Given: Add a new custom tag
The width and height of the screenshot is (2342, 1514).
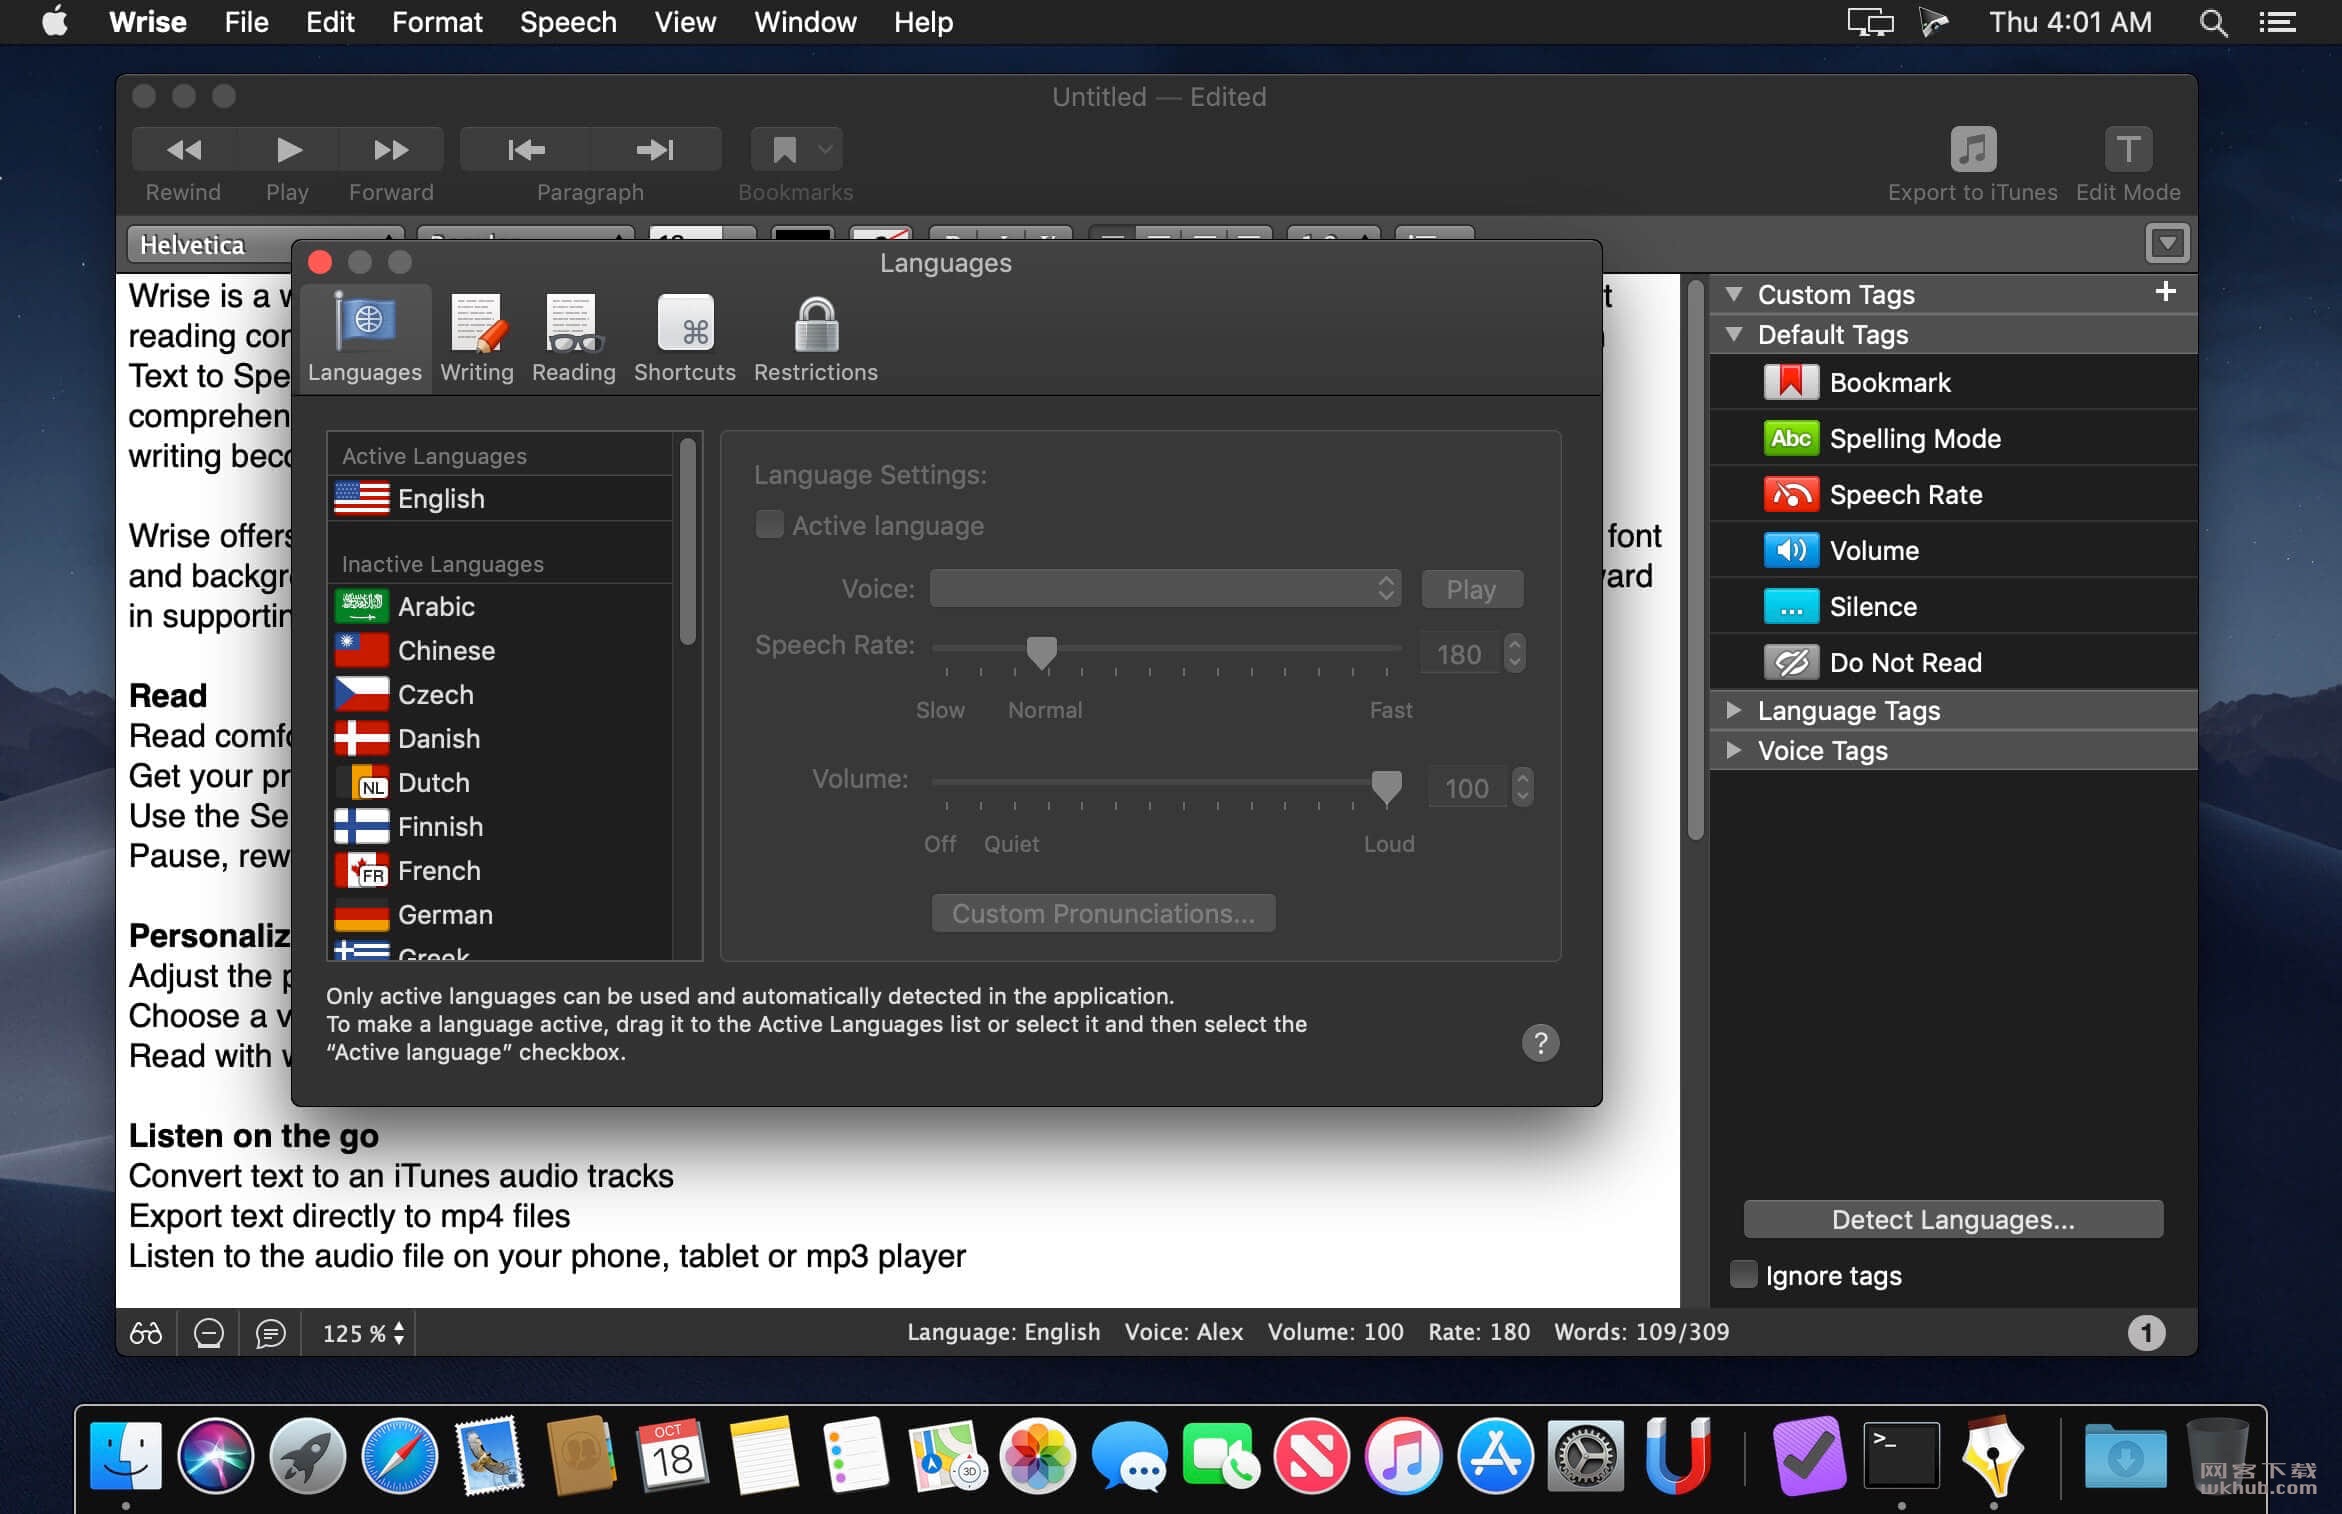Looking at the screenshot, I should (2165, 292).
